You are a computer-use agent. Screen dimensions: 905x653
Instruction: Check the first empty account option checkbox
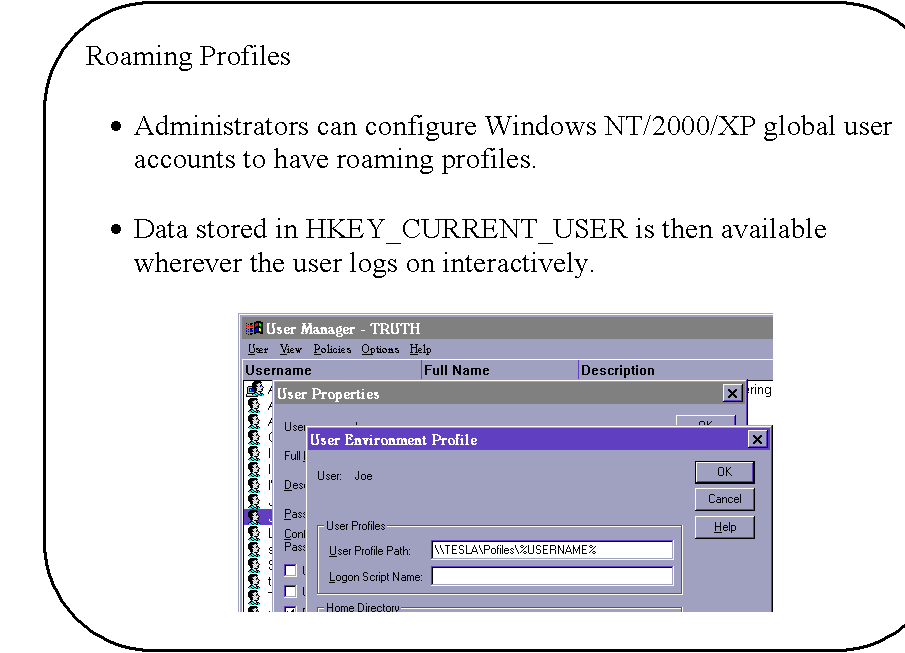pos(290,570)
